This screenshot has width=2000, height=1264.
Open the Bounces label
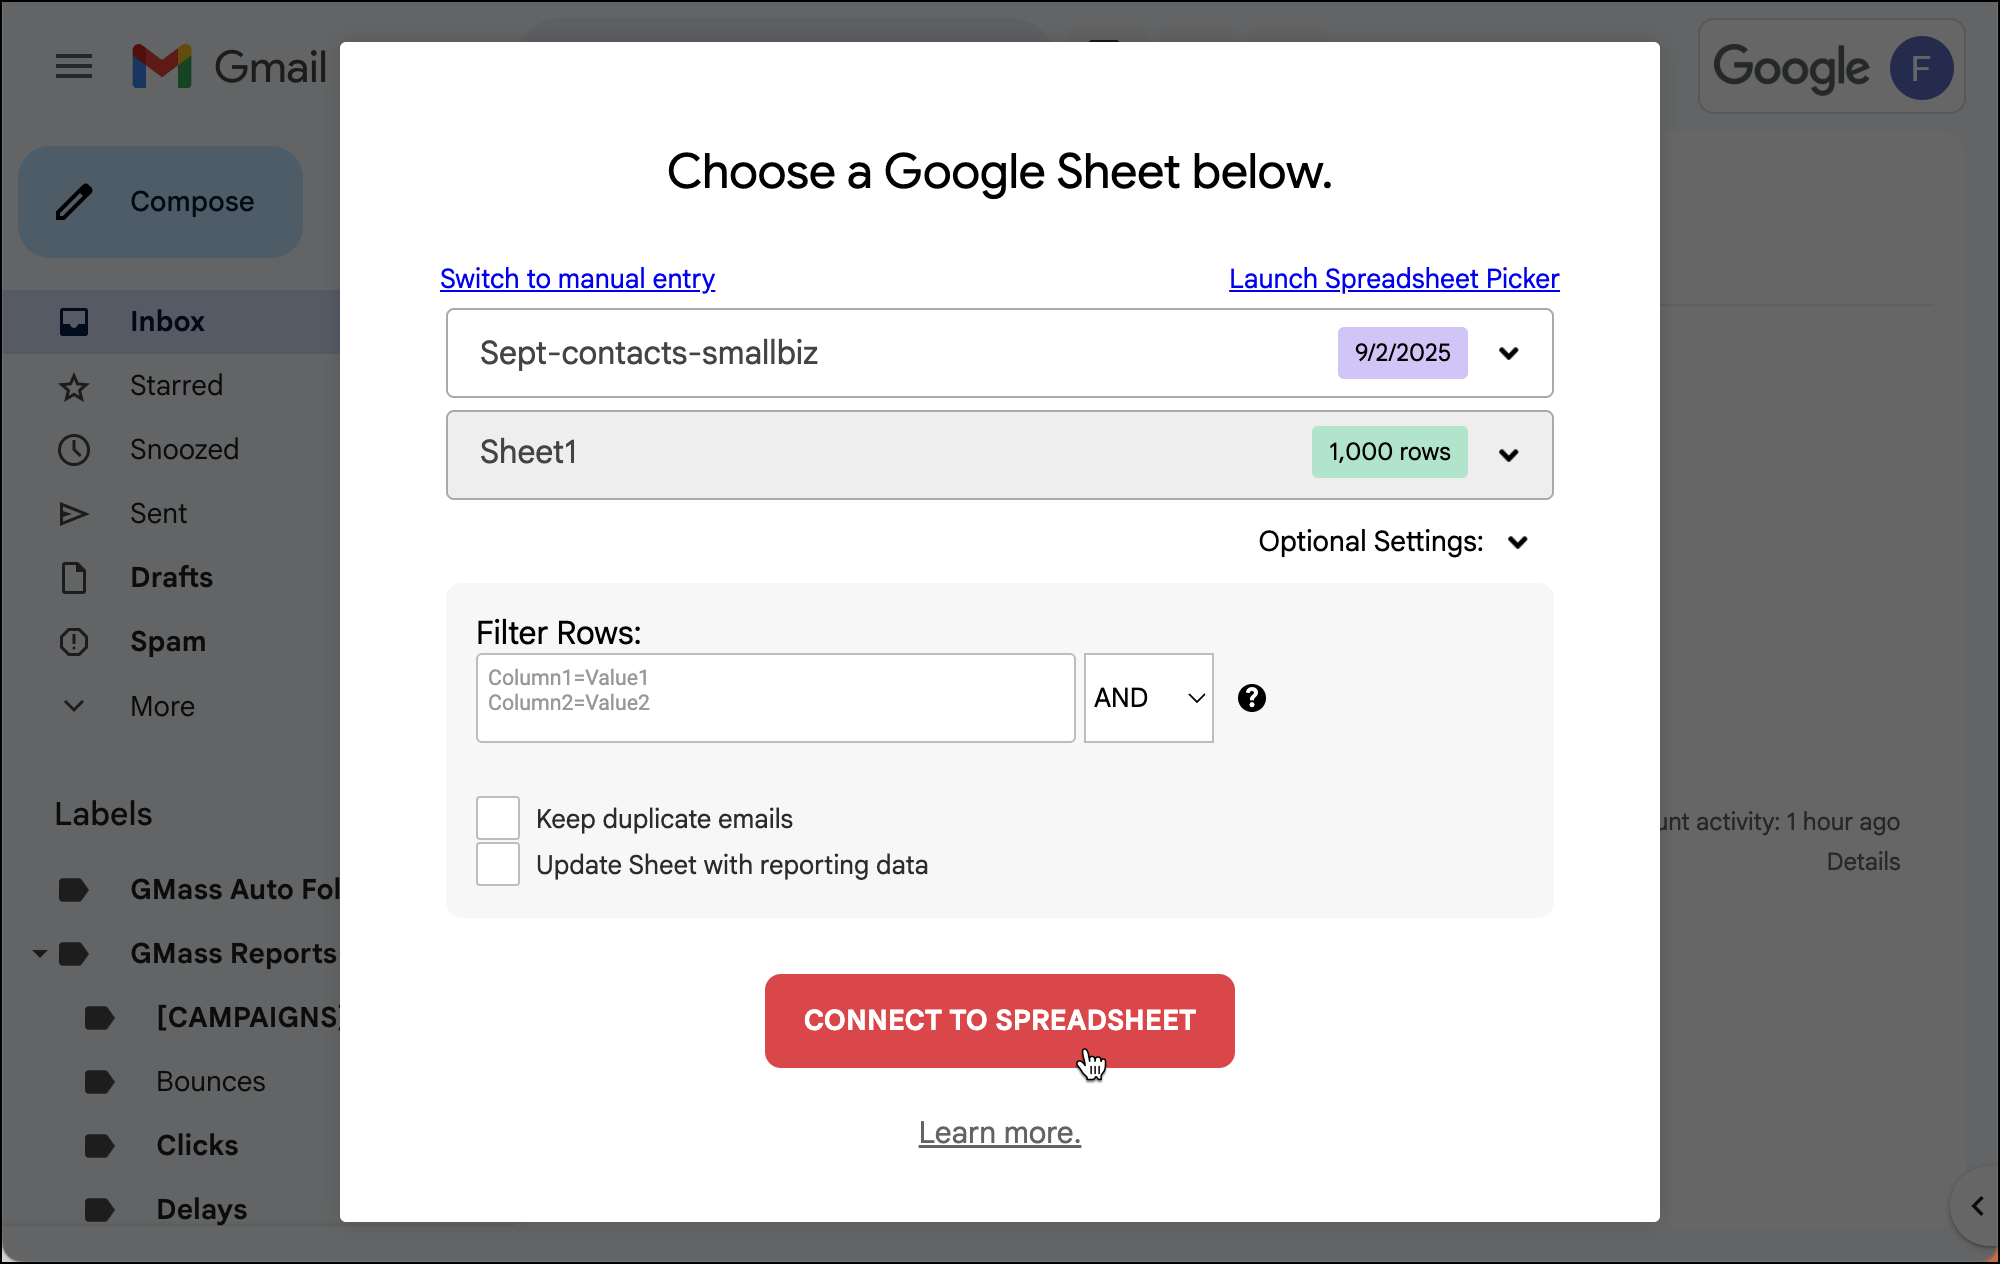coord(210,1081)
